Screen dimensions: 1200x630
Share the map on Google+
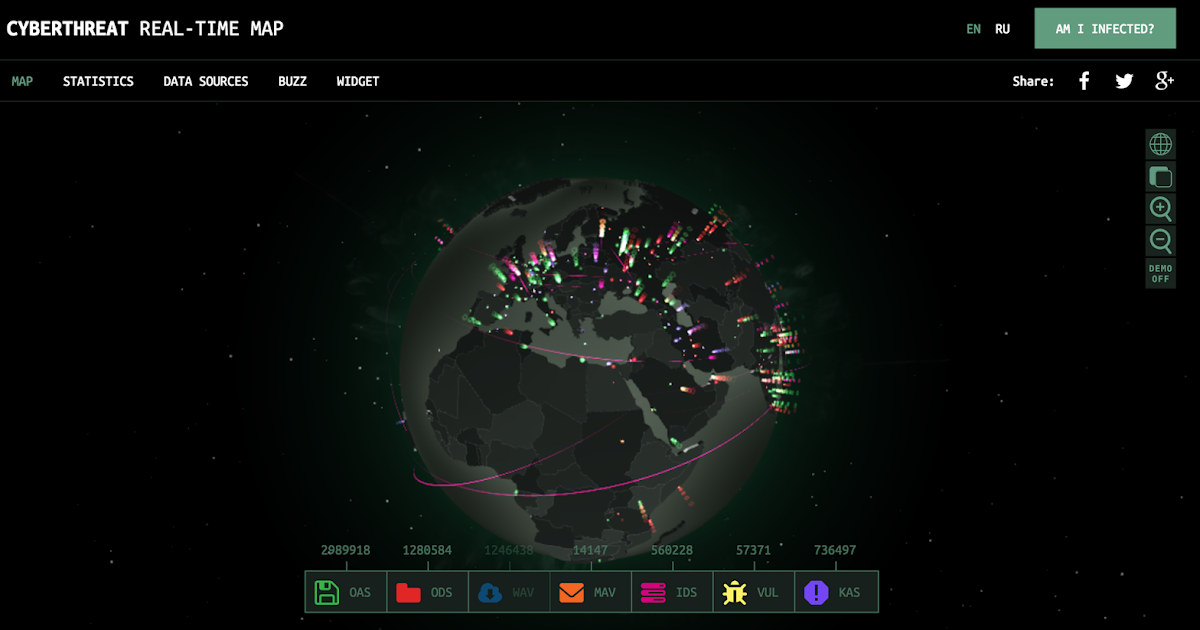(1164, 81)
